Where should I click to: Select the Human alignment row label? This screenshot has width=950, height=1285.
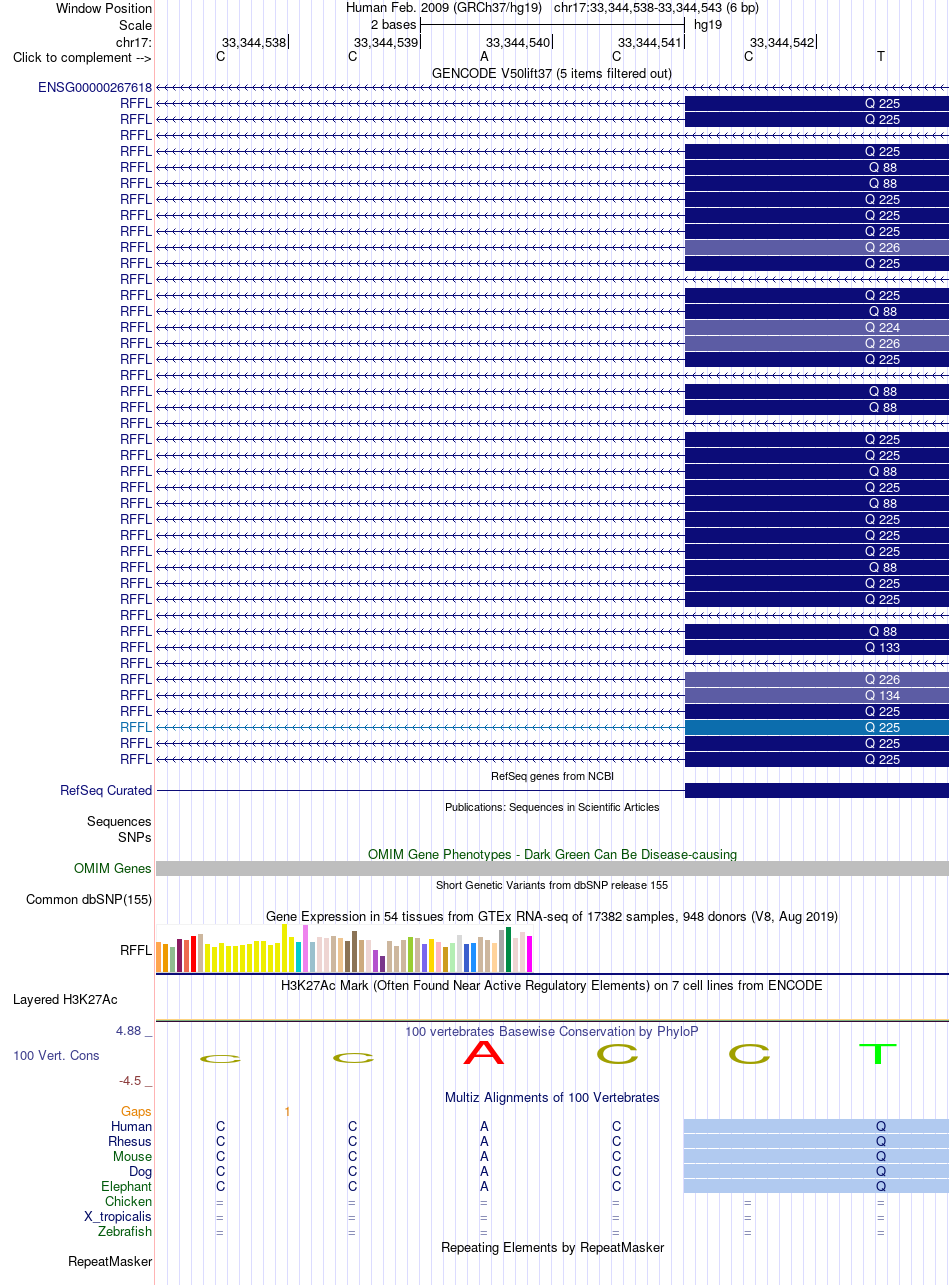pyautogui.click(x=132, y=1126)
